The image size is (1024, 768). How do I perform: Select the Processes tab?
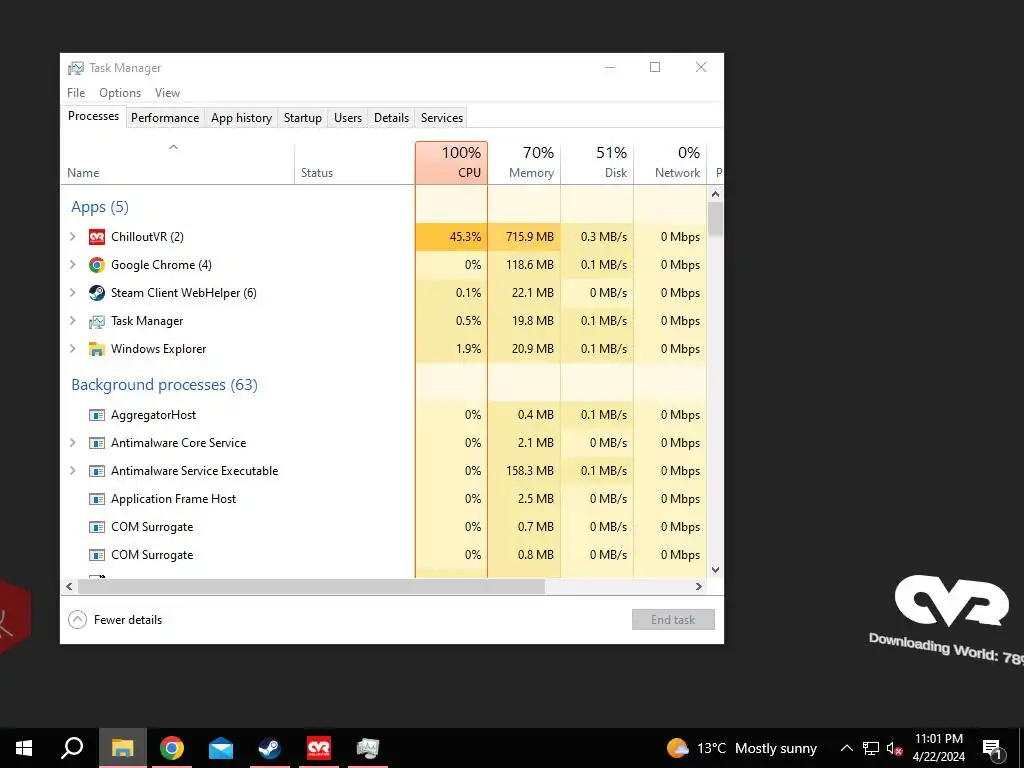click(x=93, y=116)
